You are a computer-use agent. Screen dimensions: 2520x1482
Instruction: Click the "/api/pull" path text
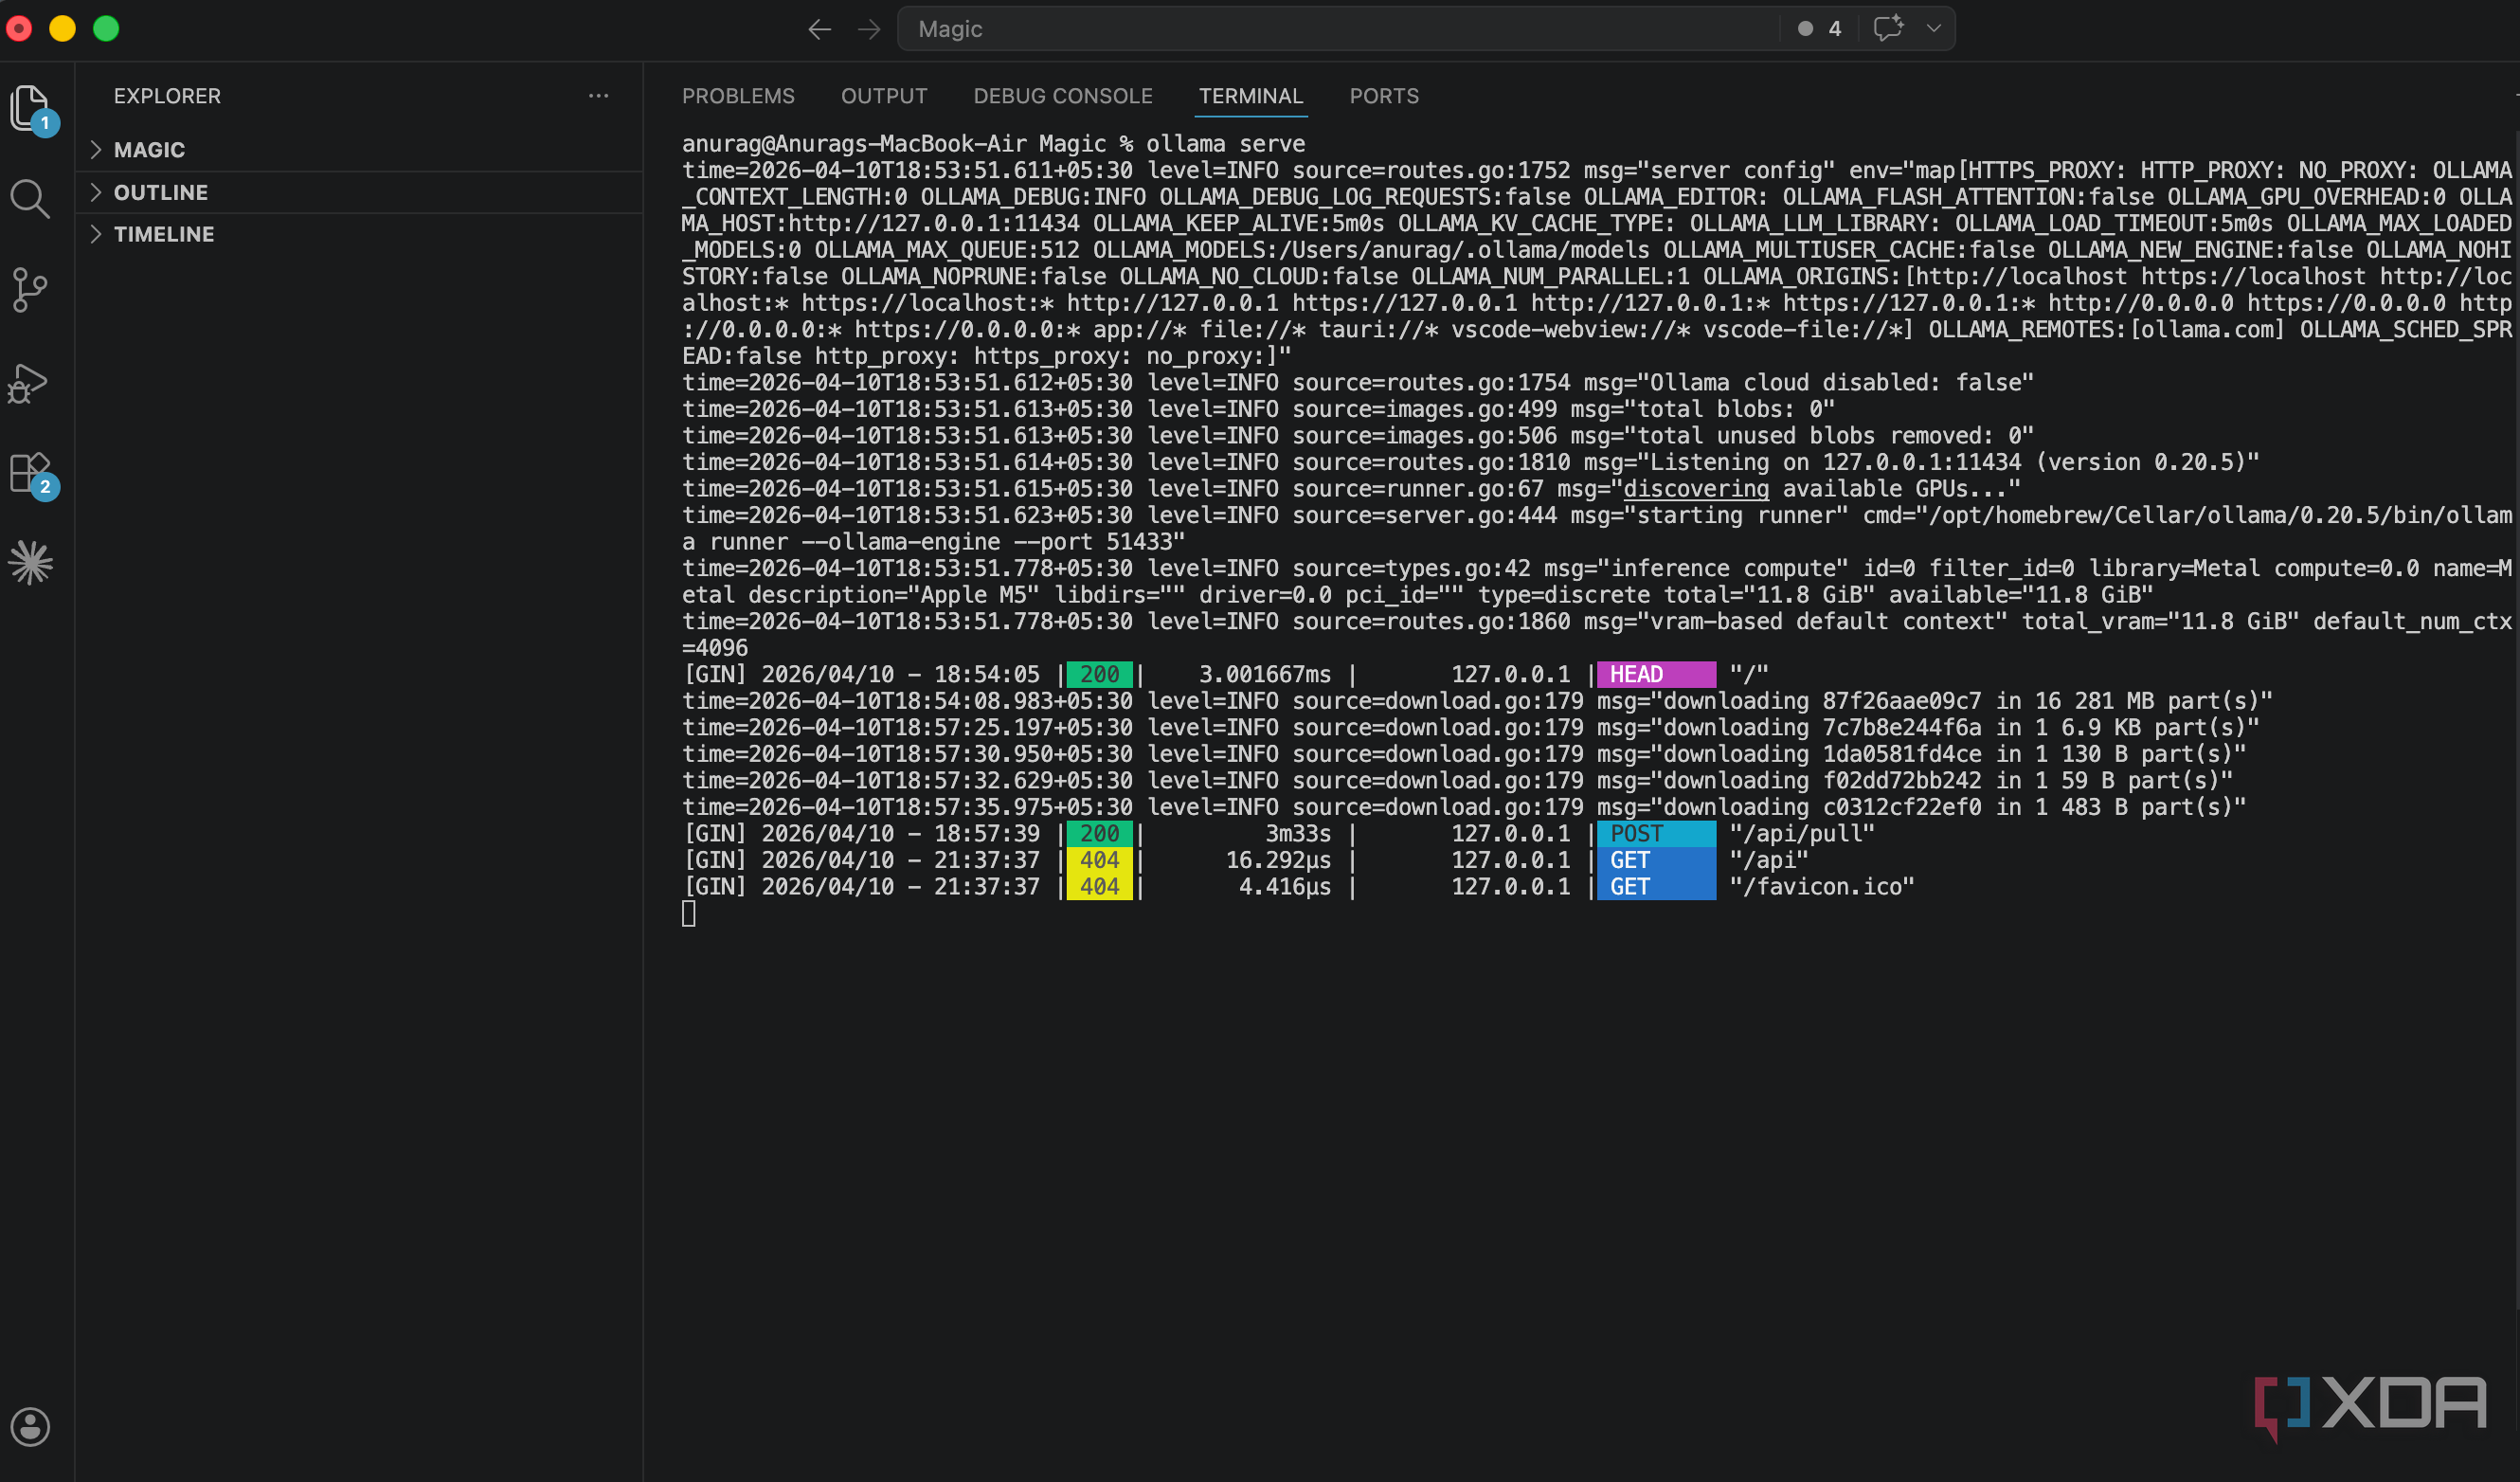(1802, 834)
